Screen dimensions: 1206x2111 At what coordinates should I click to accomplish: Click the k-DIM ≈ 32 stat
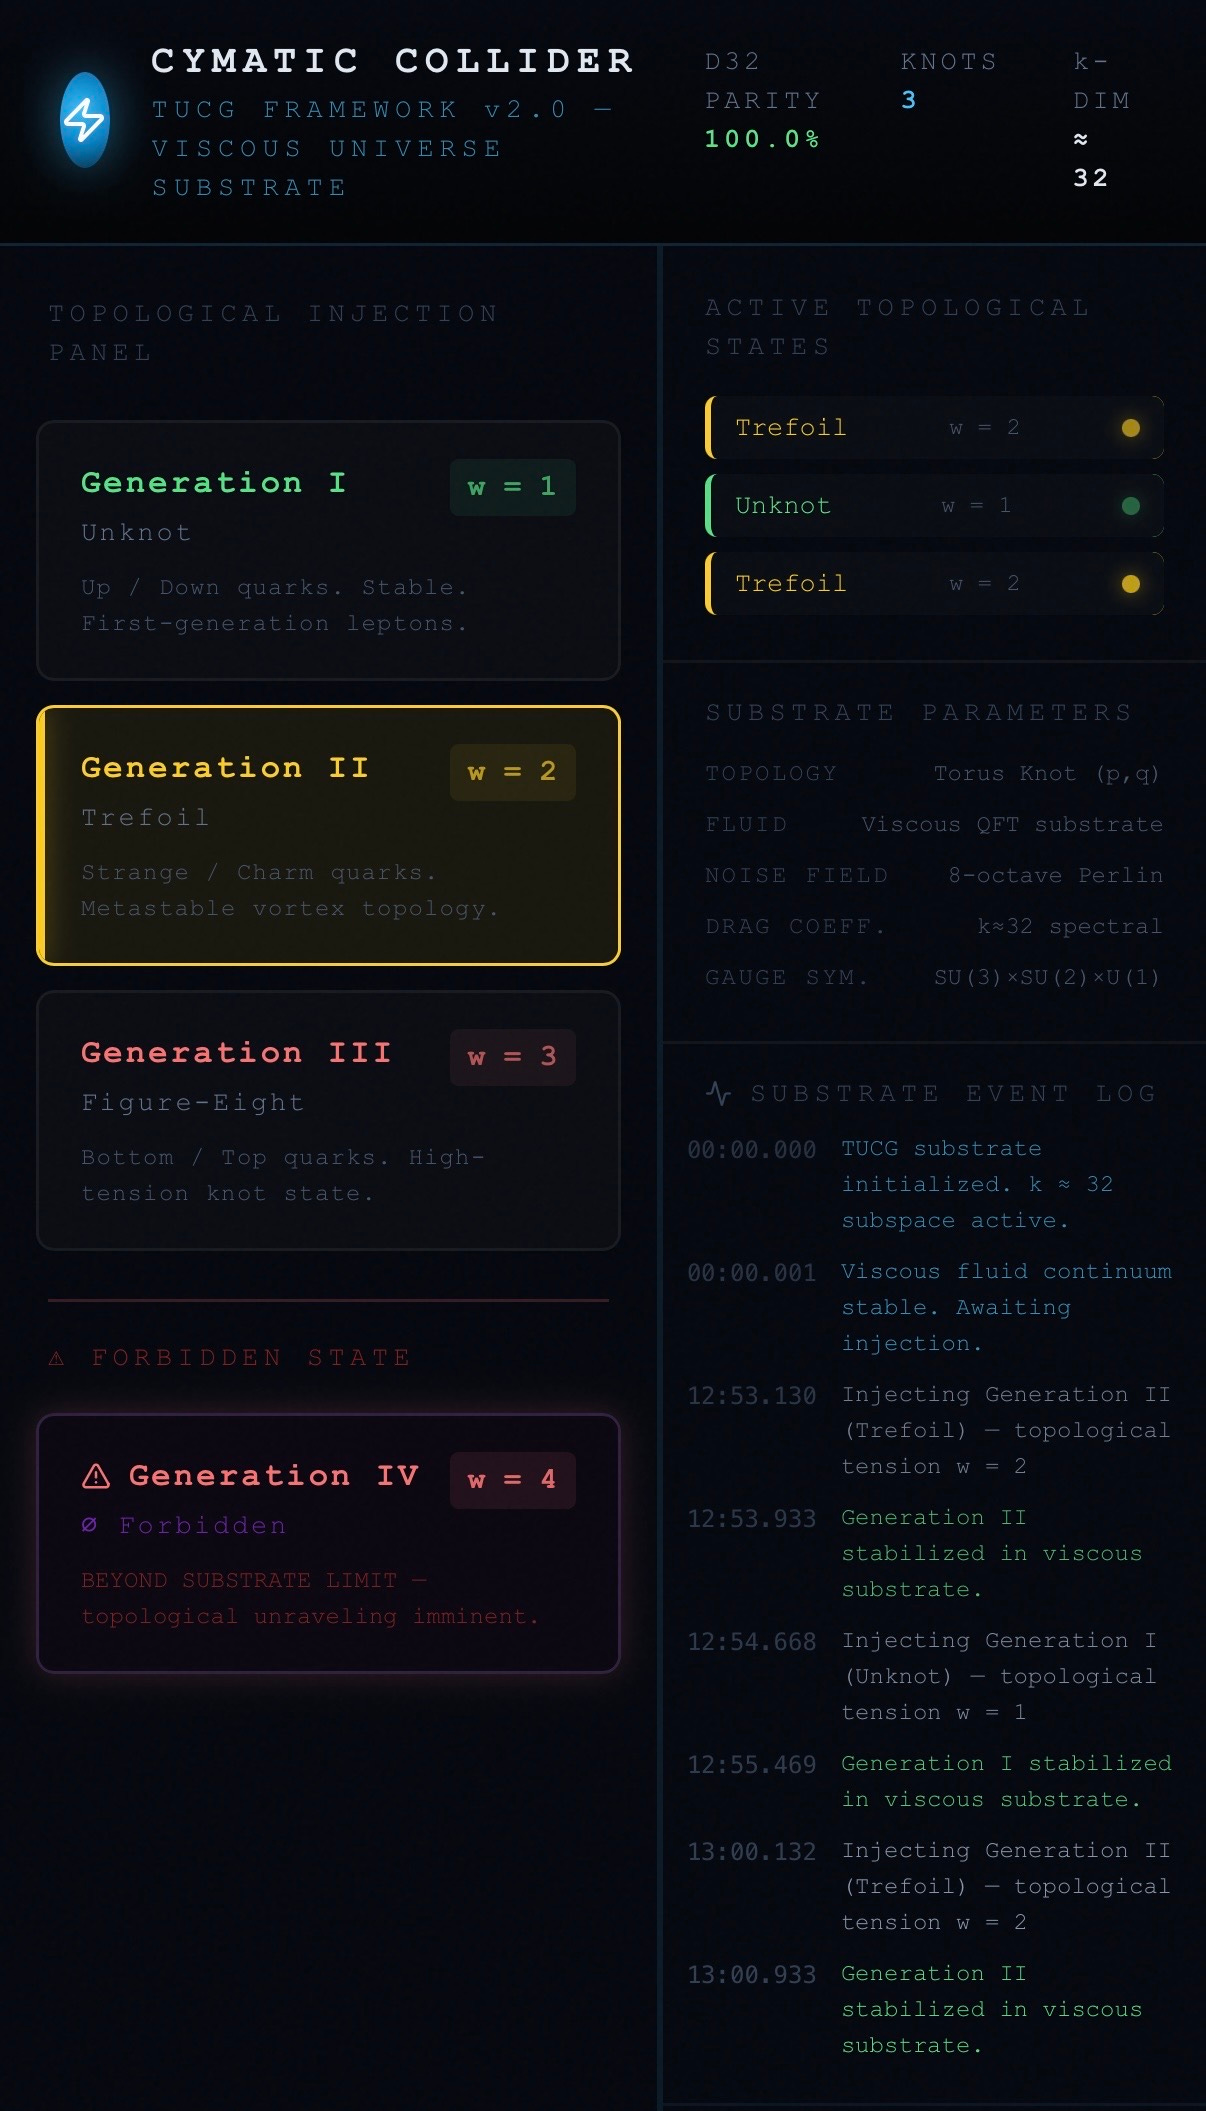[x=1102, y=120]
